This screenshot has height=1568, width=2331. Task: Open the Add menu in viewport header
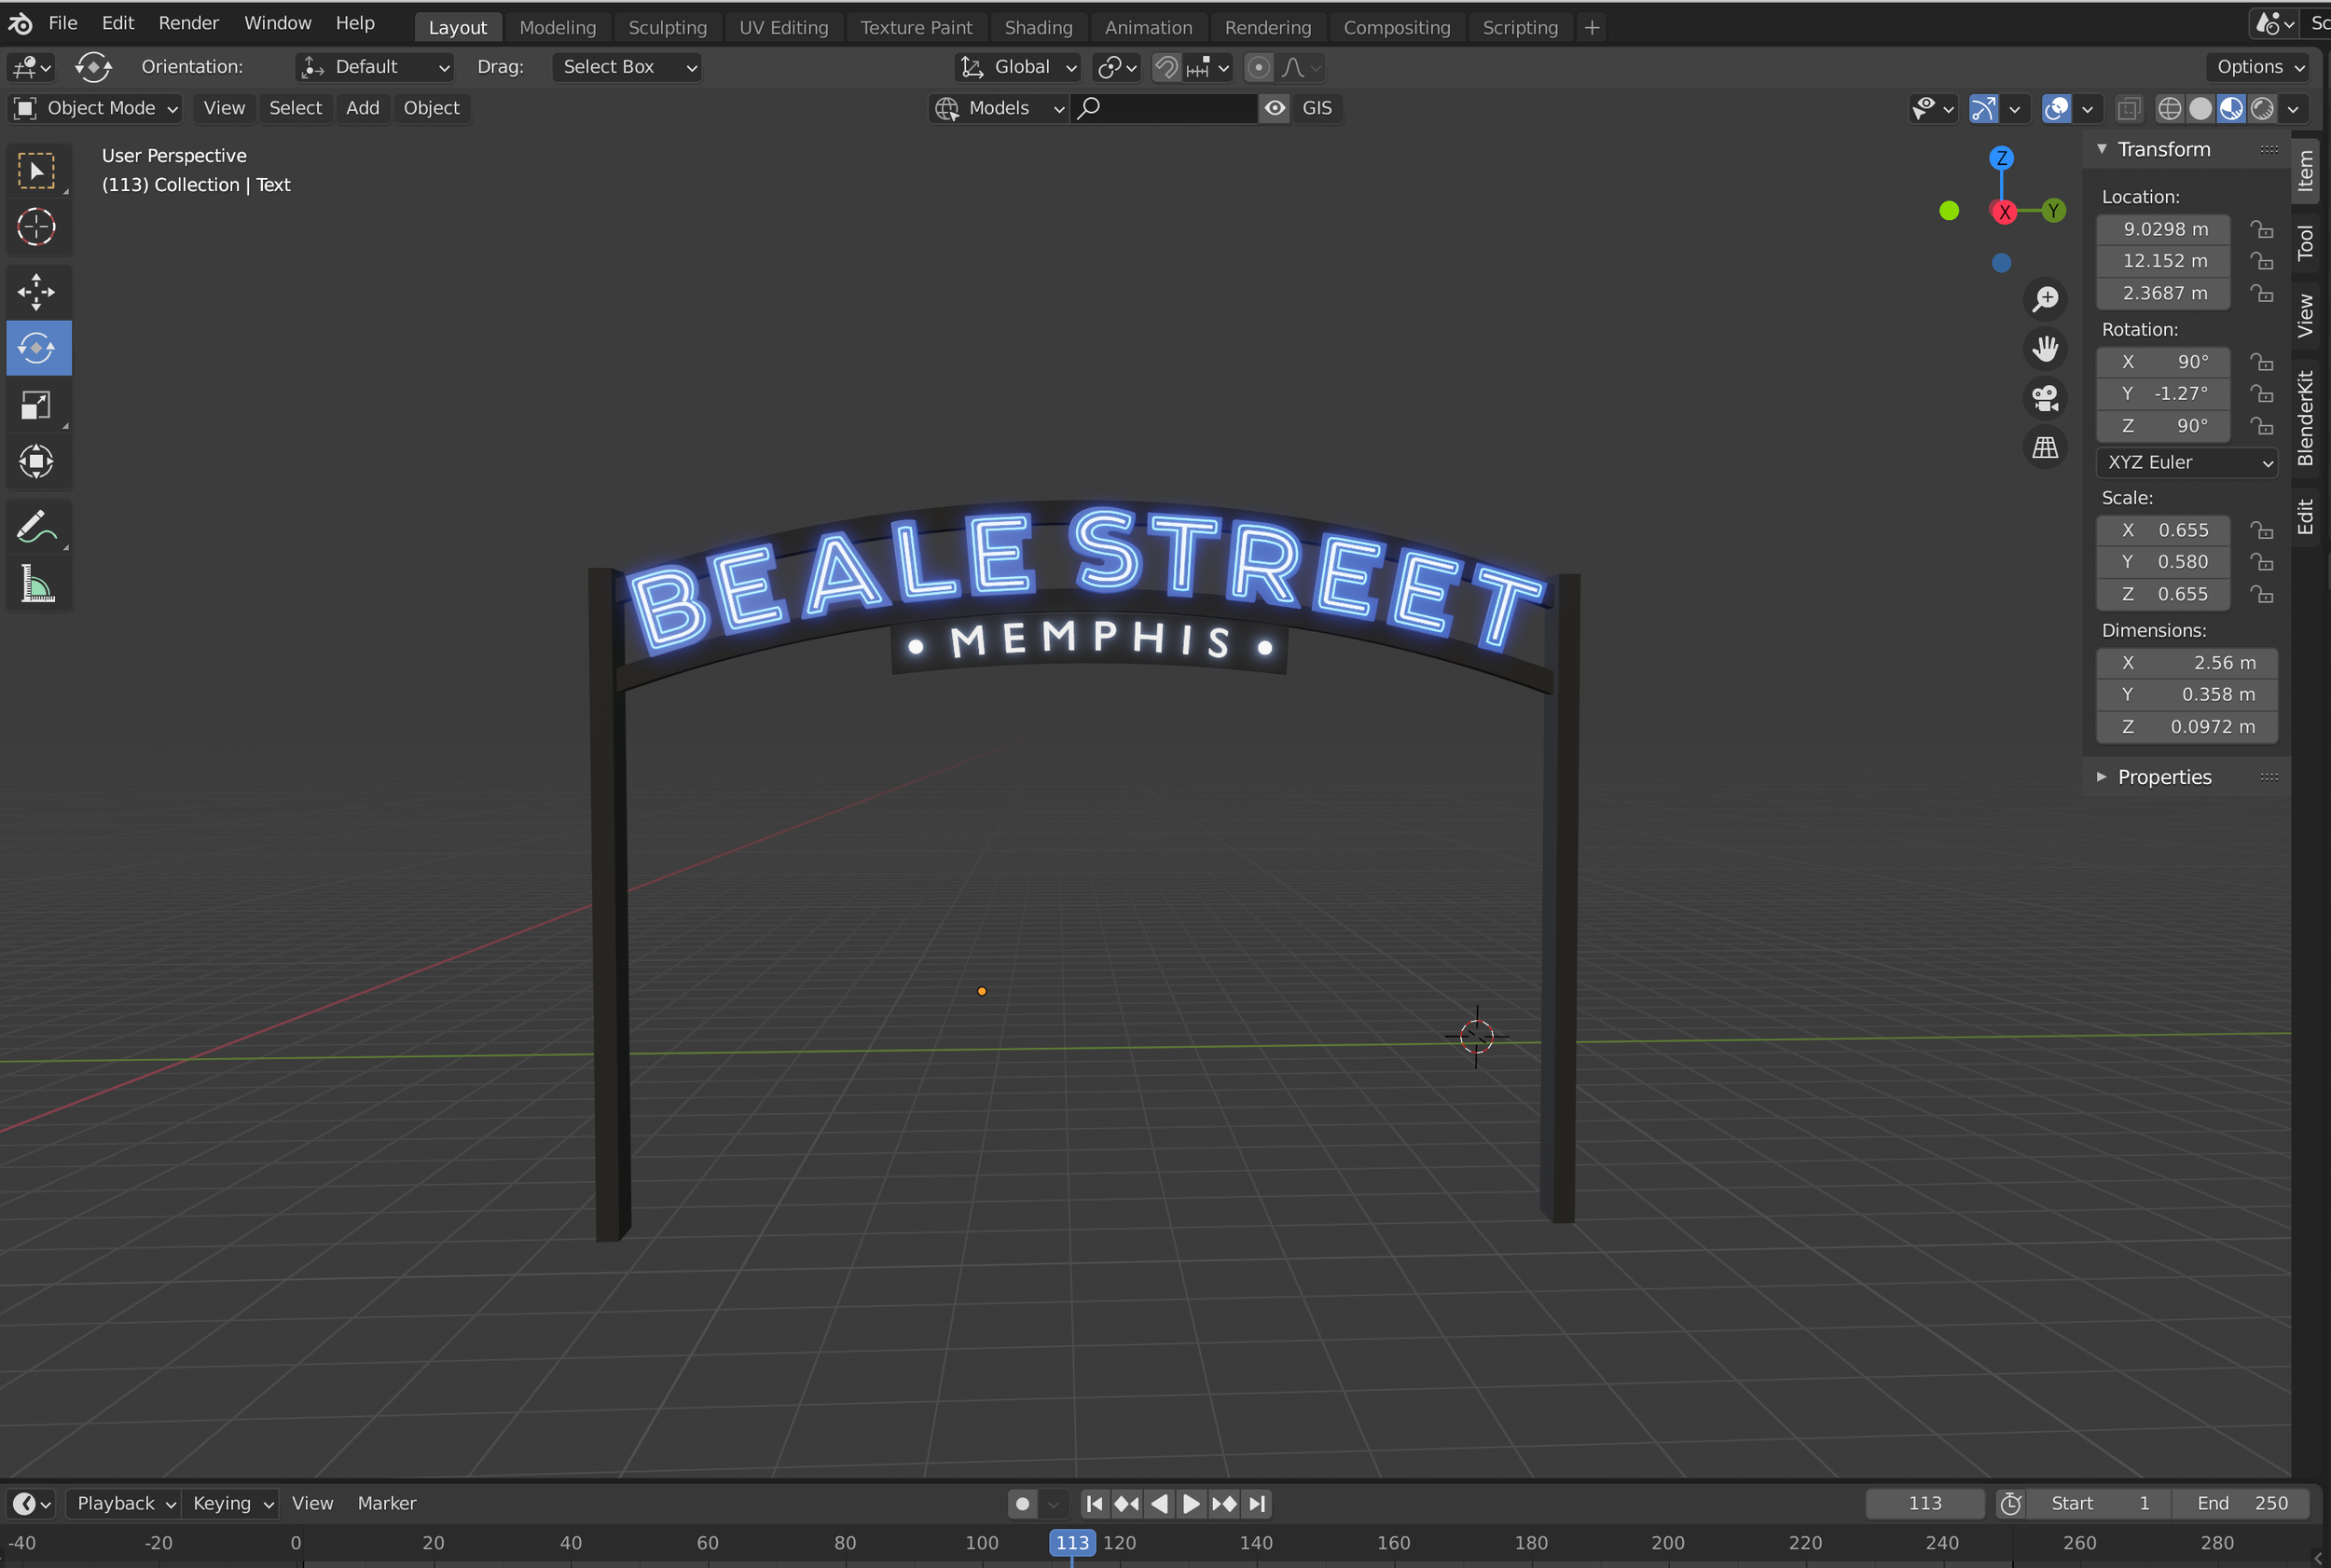click(362, 108)
